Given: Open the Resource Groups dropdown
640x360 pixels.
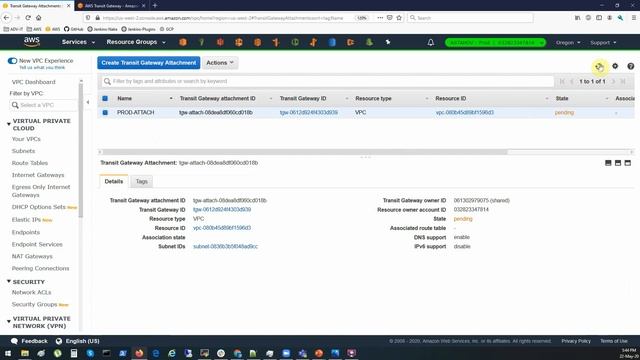Looking at the screenshot, I should (x=136, y=42).
